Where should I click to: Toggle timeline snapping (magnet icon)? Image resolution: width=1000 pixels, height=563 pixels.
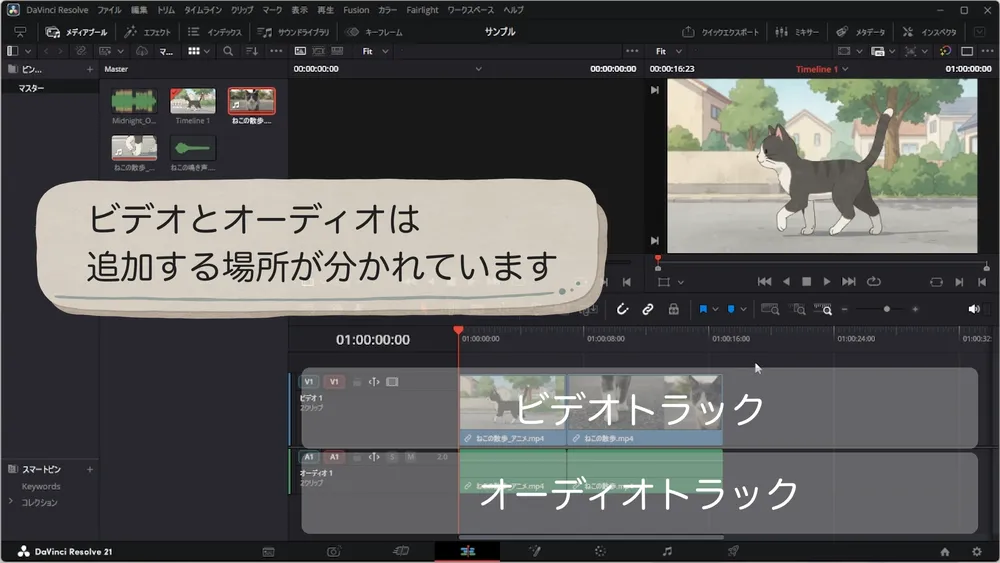(x=622, y=309)
